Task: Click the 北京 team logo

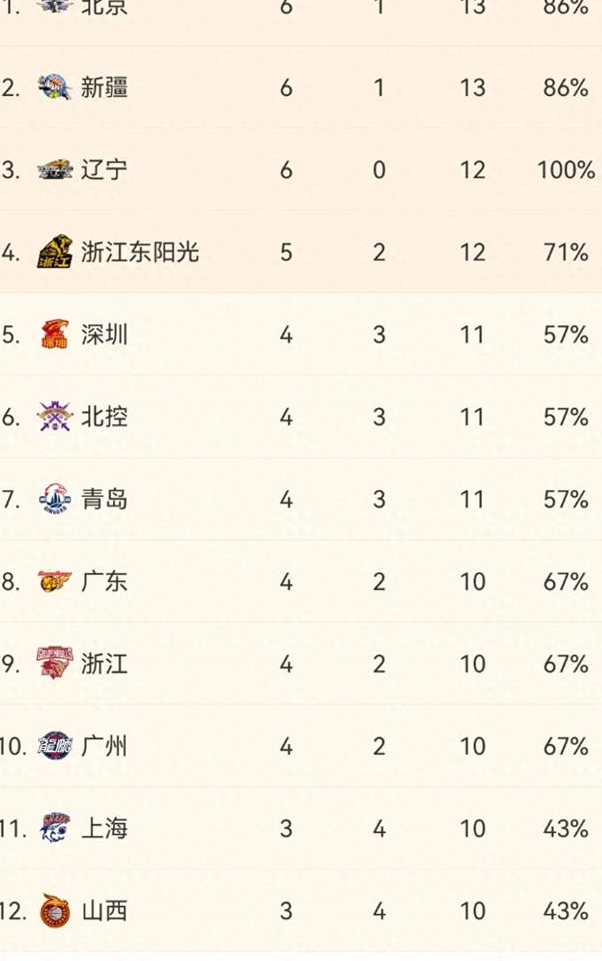Action: point(56,9)
